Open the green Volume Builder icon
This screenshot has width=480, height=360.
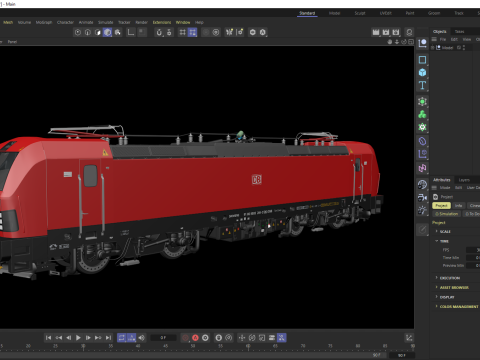point(422,127)
